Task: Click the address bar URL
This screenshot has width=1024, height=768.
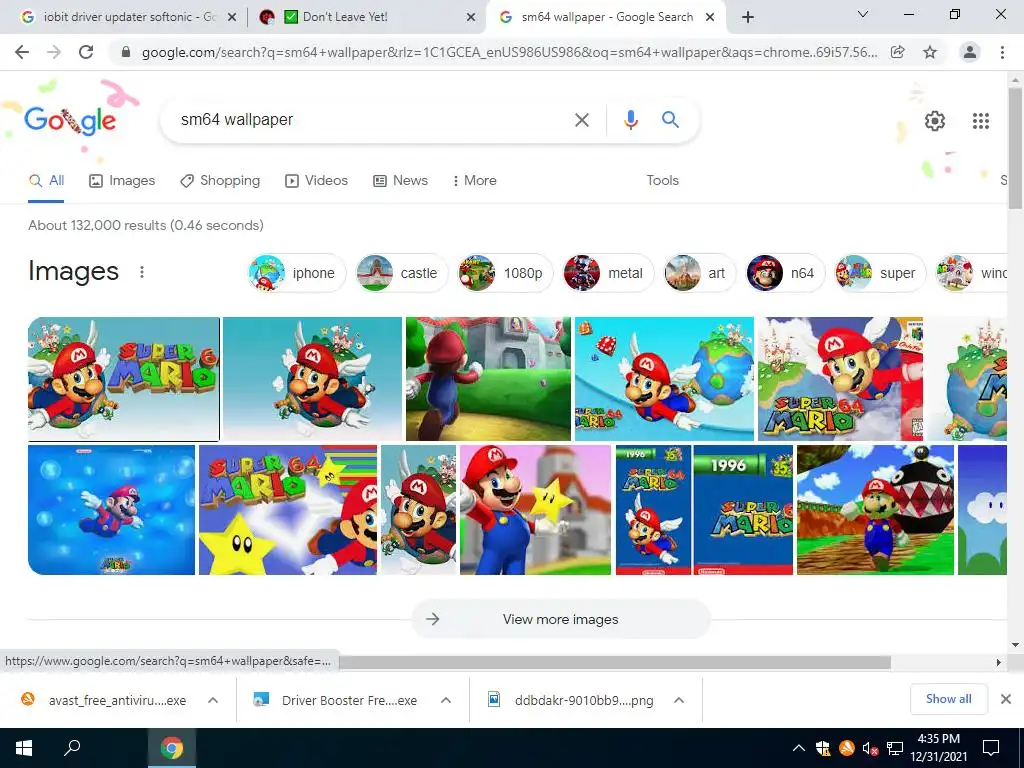Action: pos(509,52)
